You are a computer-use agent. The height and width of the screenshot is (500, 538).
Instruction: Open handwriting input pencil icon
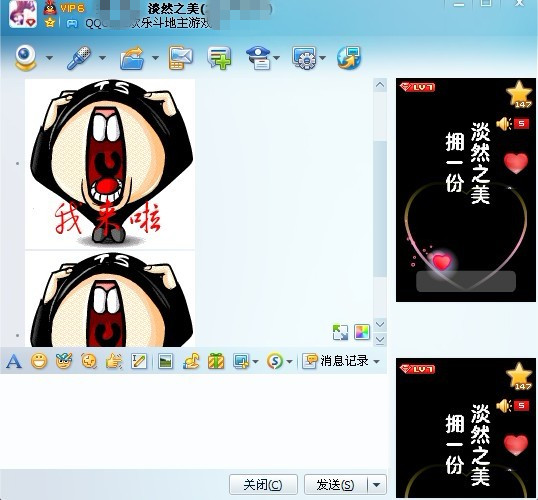(x=139, y=361)
